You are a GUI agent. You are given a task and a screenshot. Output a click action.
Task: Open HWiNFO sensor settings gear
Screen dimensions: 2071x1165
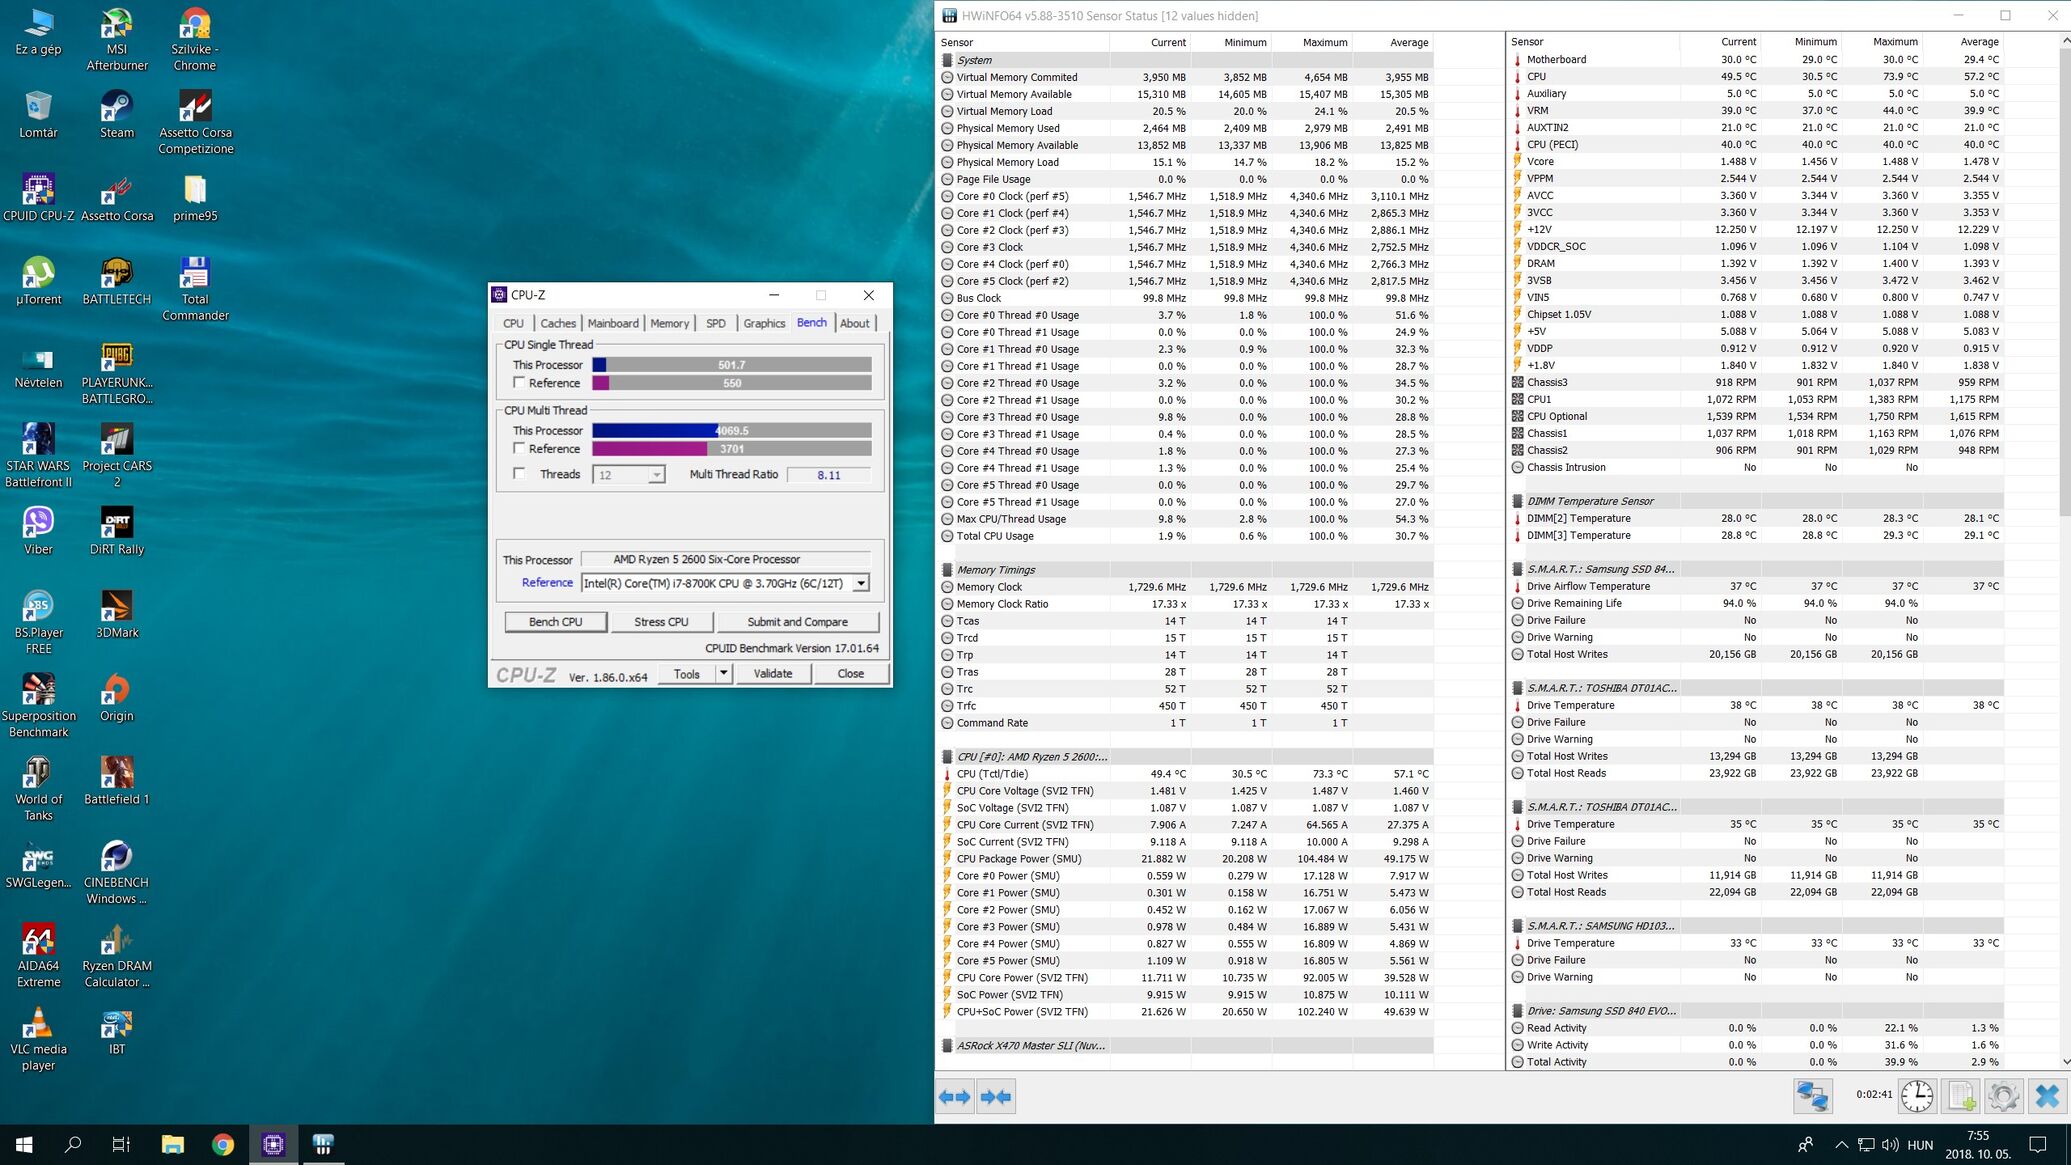(2003, 1096)
